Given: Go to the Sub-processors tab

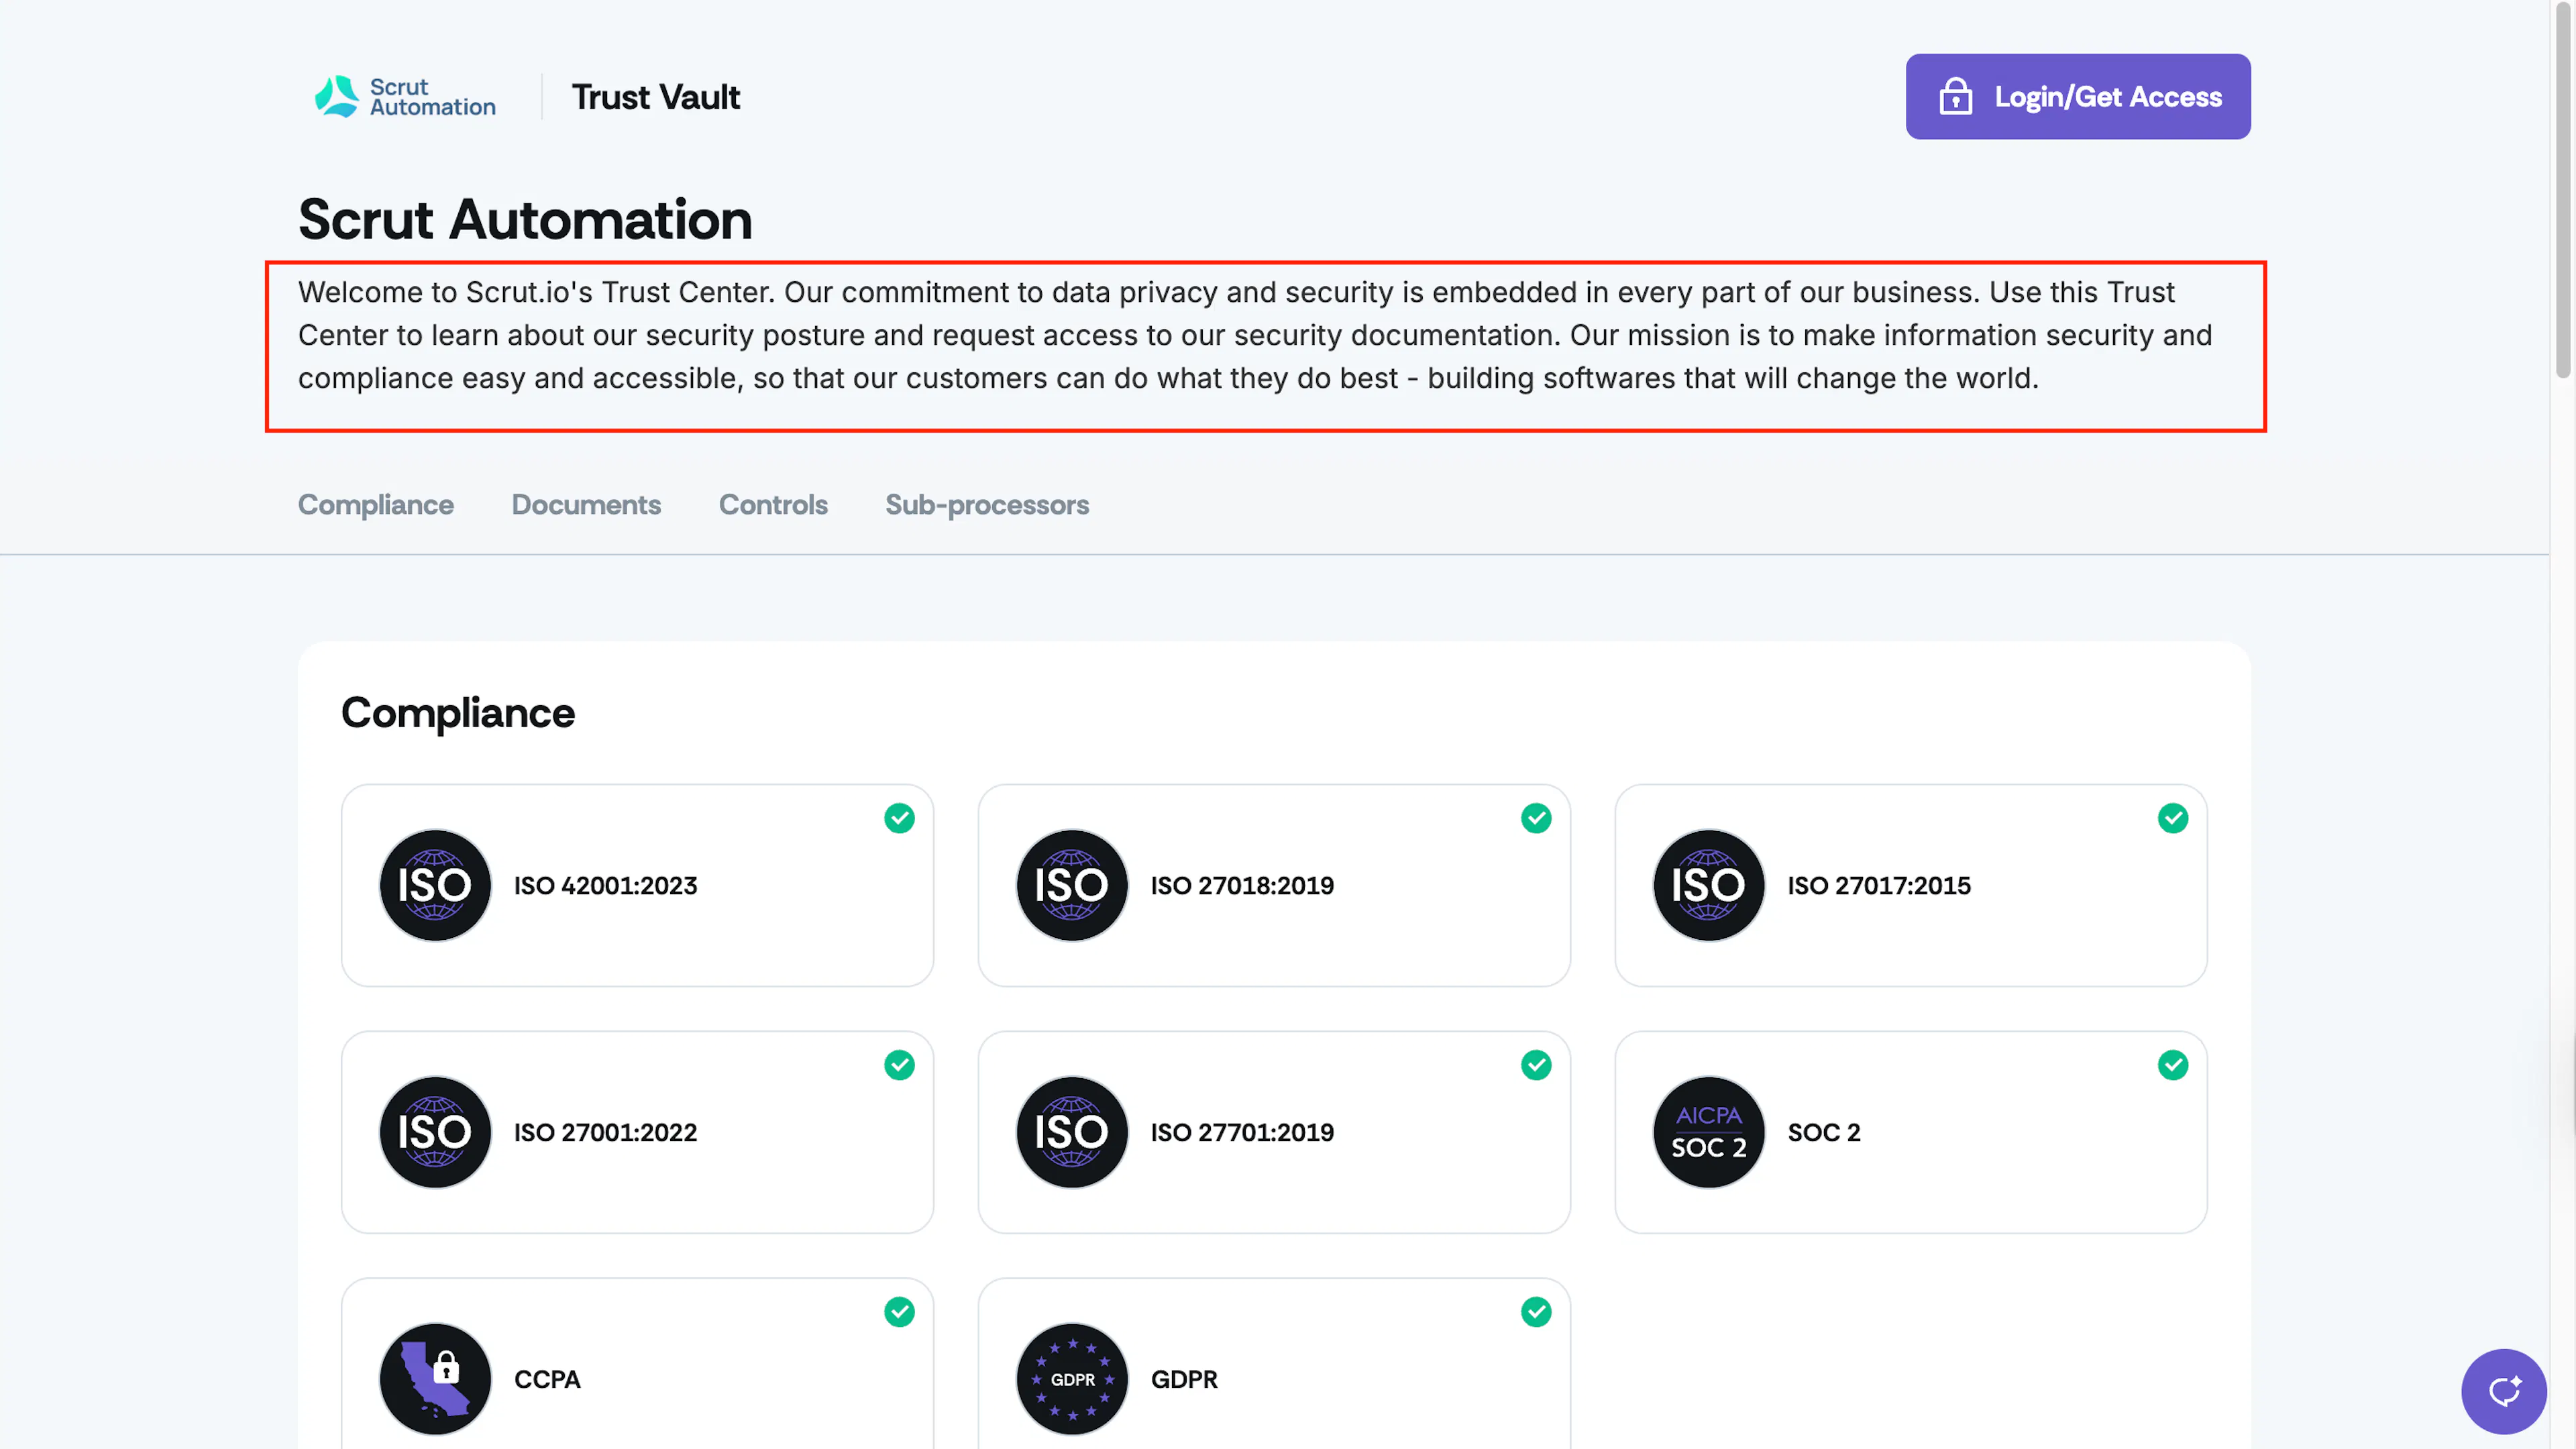Looking at the screenshot, I should click(x=987, y=505).
